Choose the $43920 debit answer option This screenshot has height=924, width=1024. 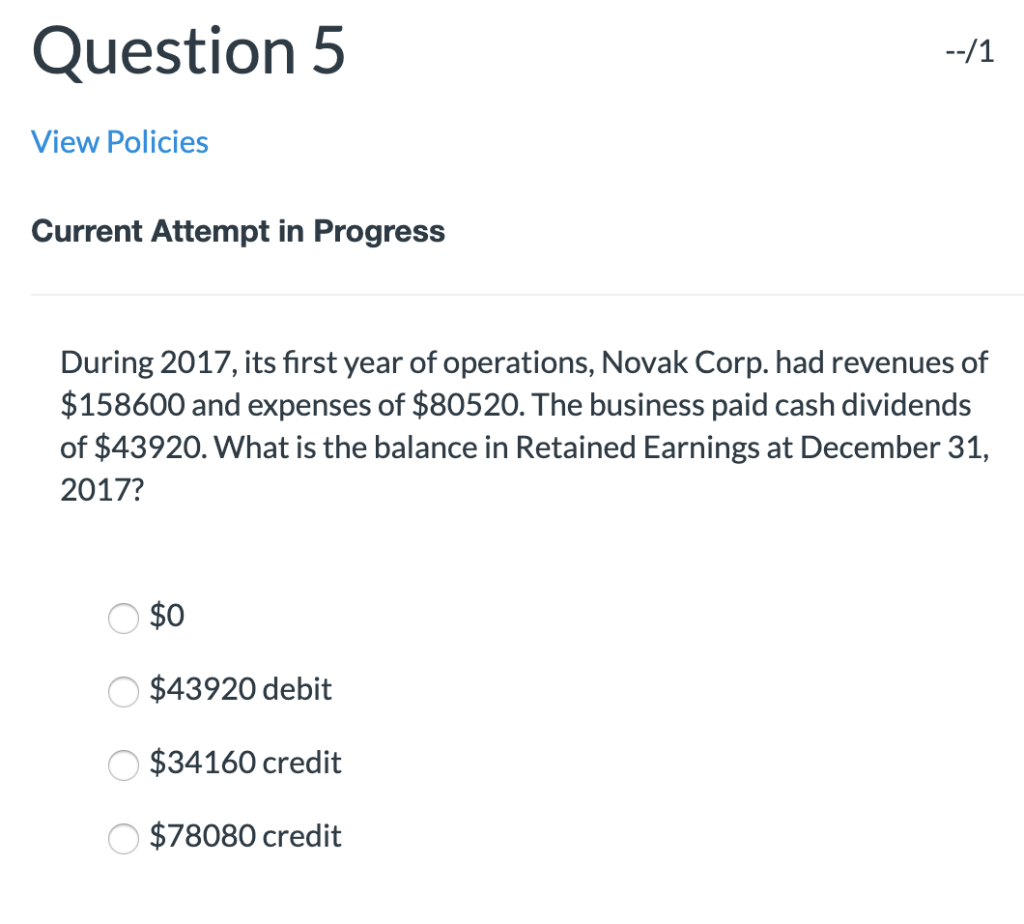[123, 691]
